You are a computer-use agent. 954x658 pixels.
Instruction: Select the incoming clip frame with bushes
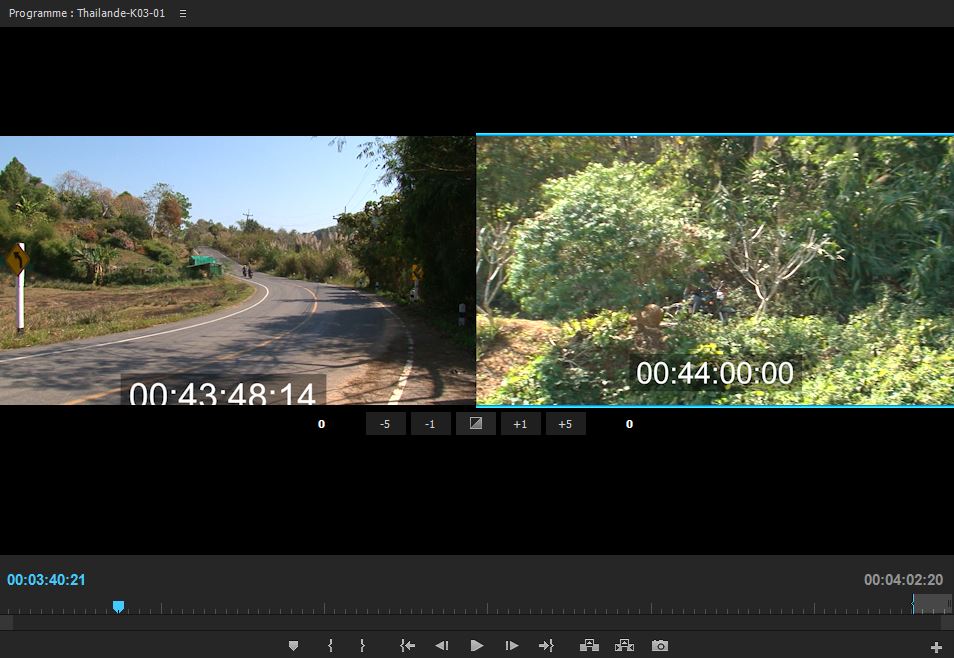click(x=715, y=270)
